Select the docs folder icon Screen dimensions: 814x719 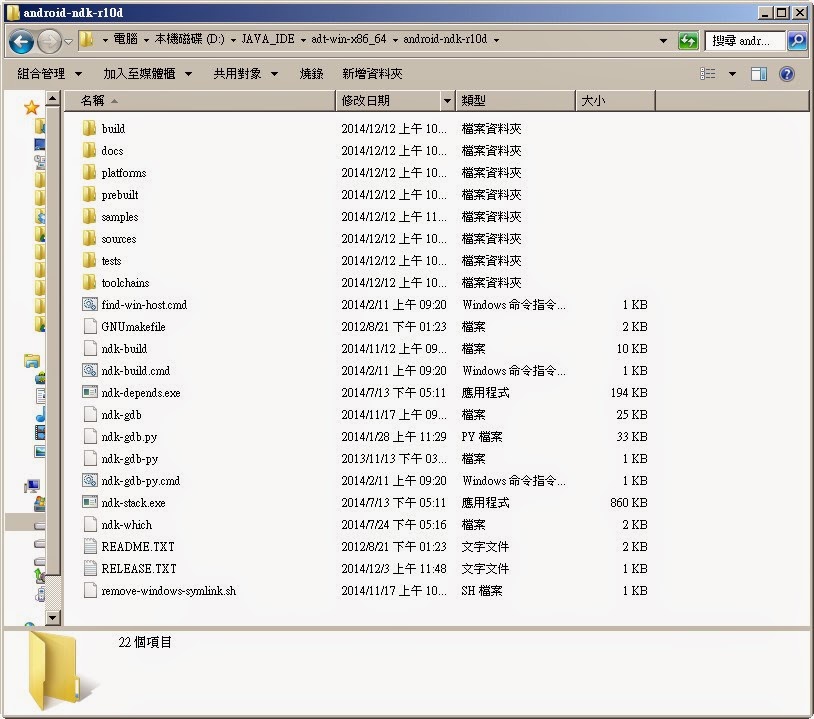tap(89, 151)
